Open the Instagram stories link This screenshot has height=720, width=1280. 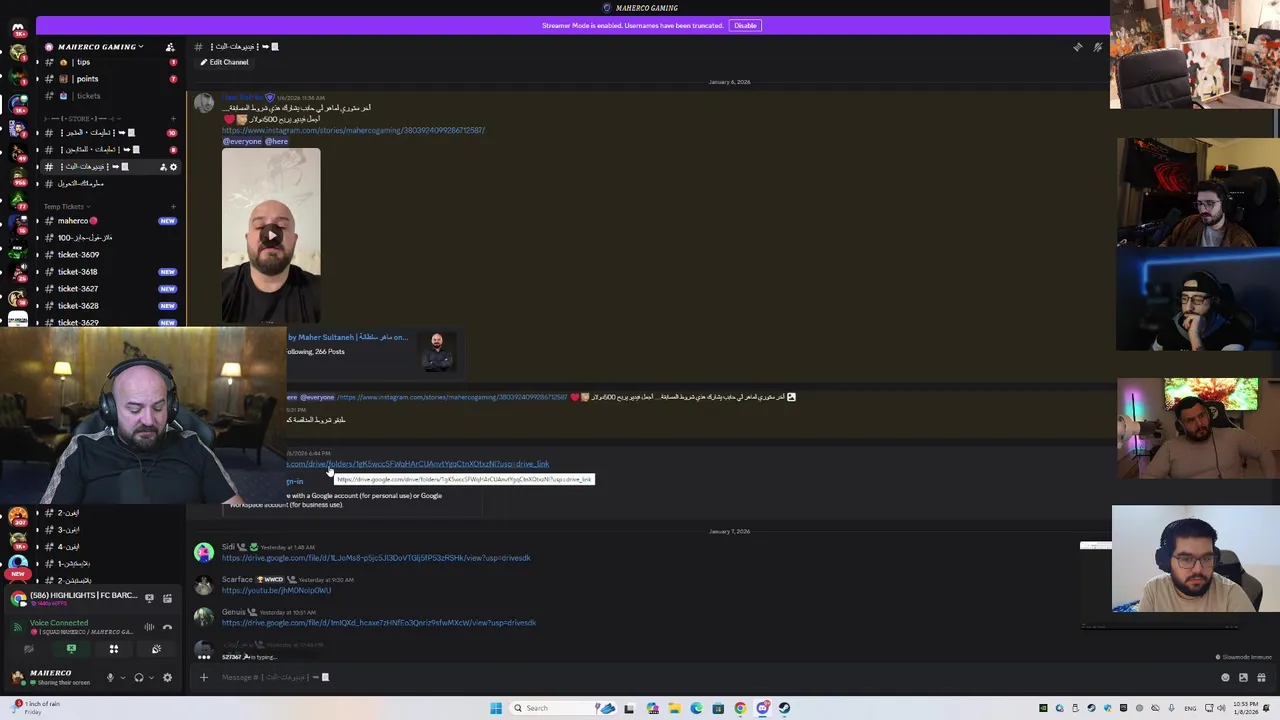coord(353,130)
